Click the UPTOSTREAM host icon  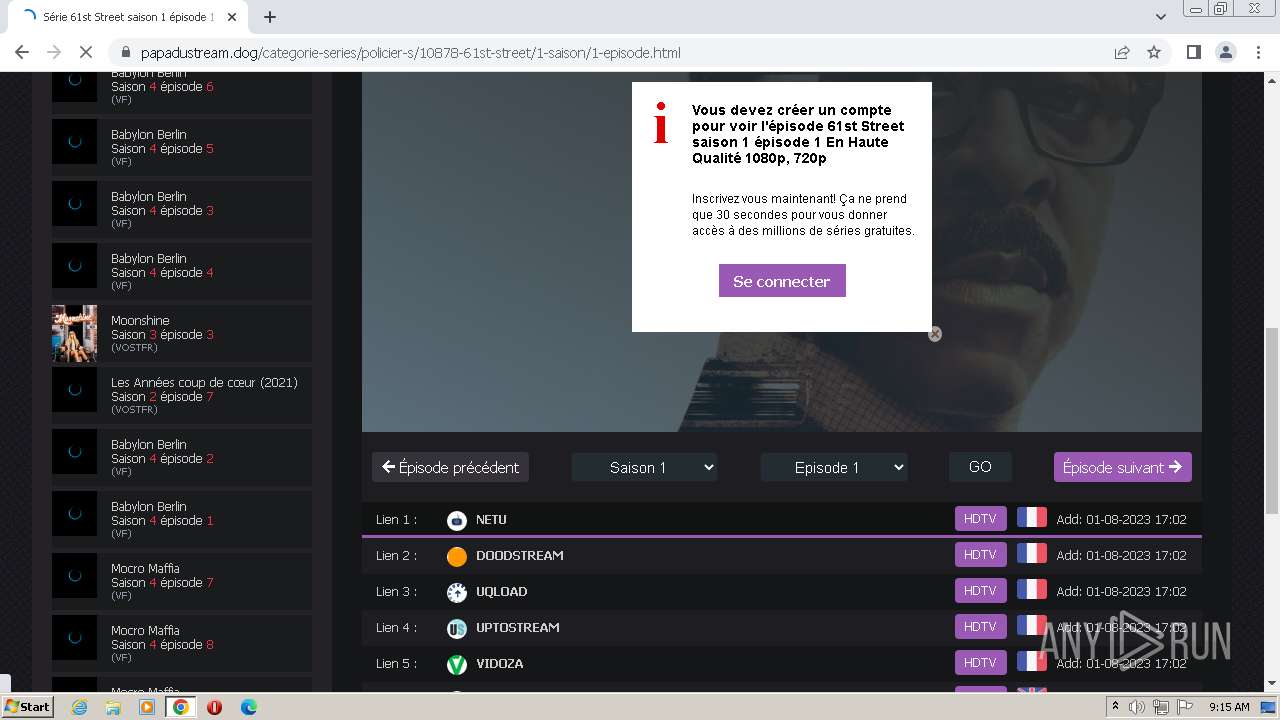pyautogui.click(x=456, y=628)
